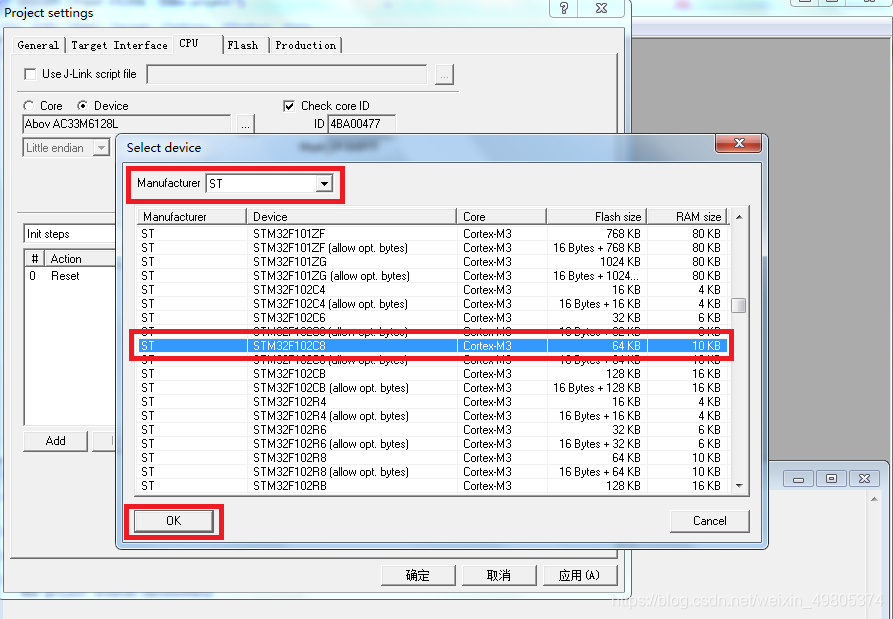This screenshot has height=619, width=893.
Task: Select STM32F102R6 (allow opt. bytes) row
Action: (432, 444)
